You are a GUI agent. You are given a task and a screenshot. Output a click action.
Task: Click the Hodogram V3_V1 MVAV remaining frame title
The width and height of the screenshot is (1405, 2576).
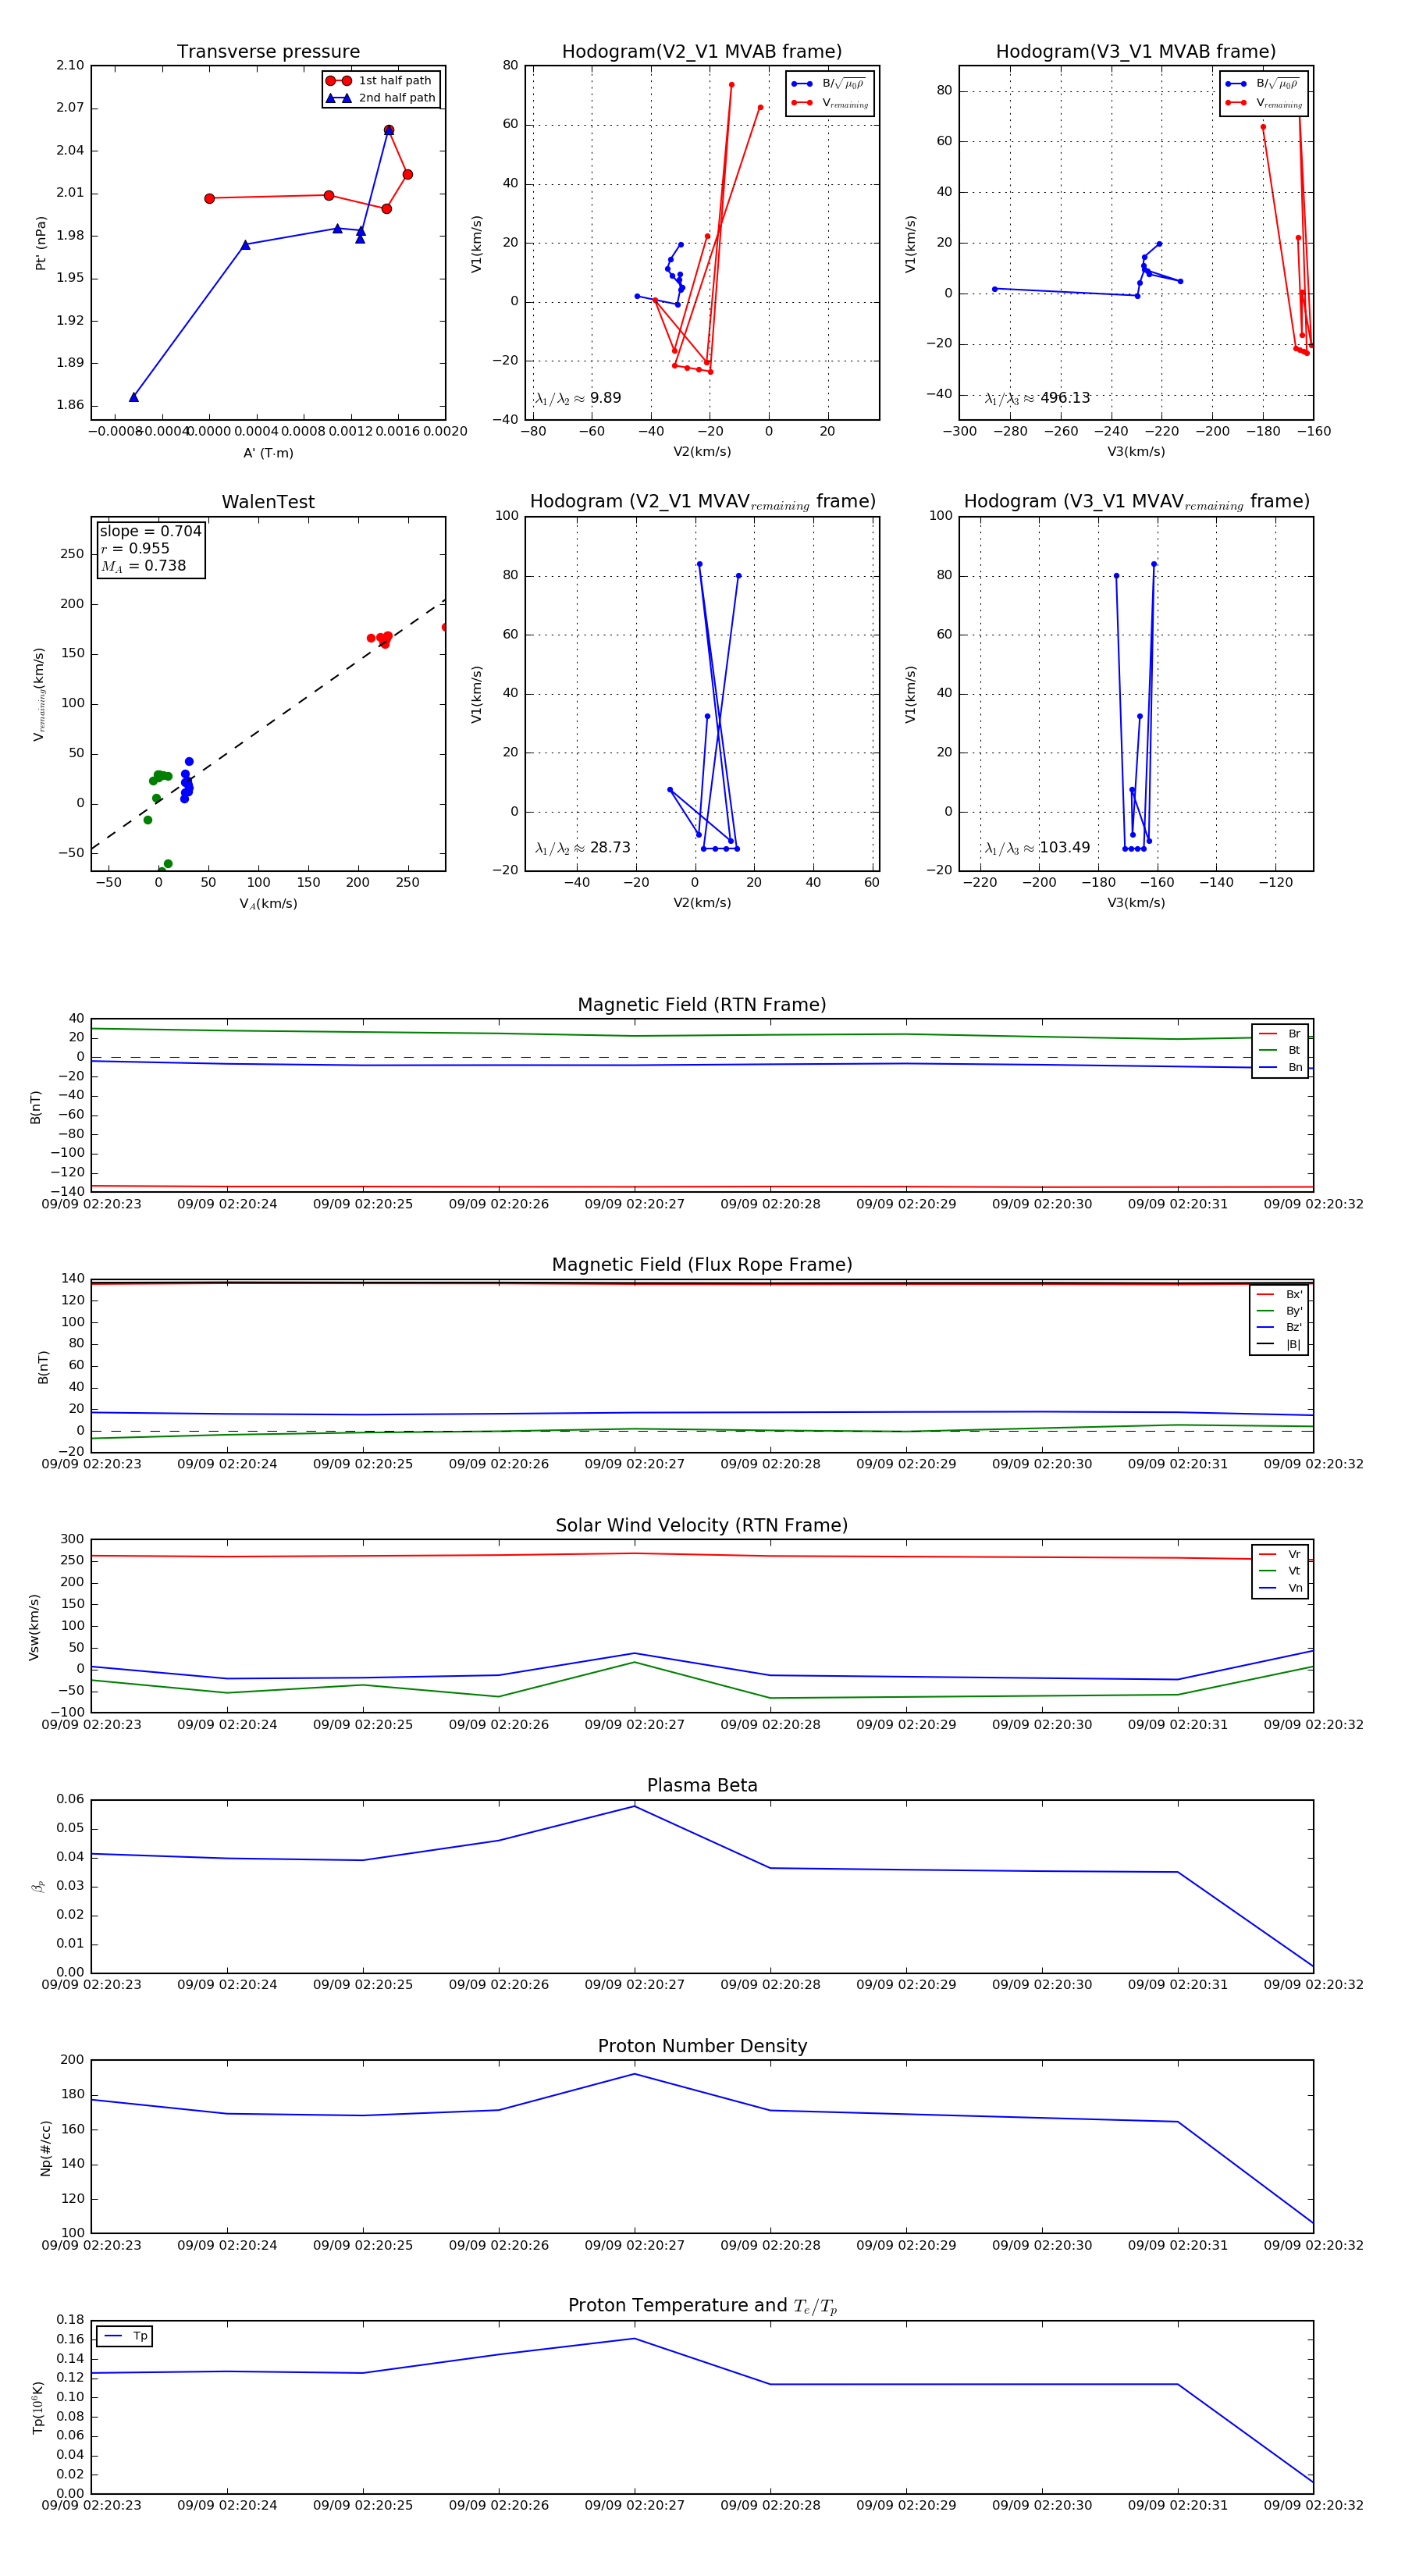click(x=1136, y=502)
